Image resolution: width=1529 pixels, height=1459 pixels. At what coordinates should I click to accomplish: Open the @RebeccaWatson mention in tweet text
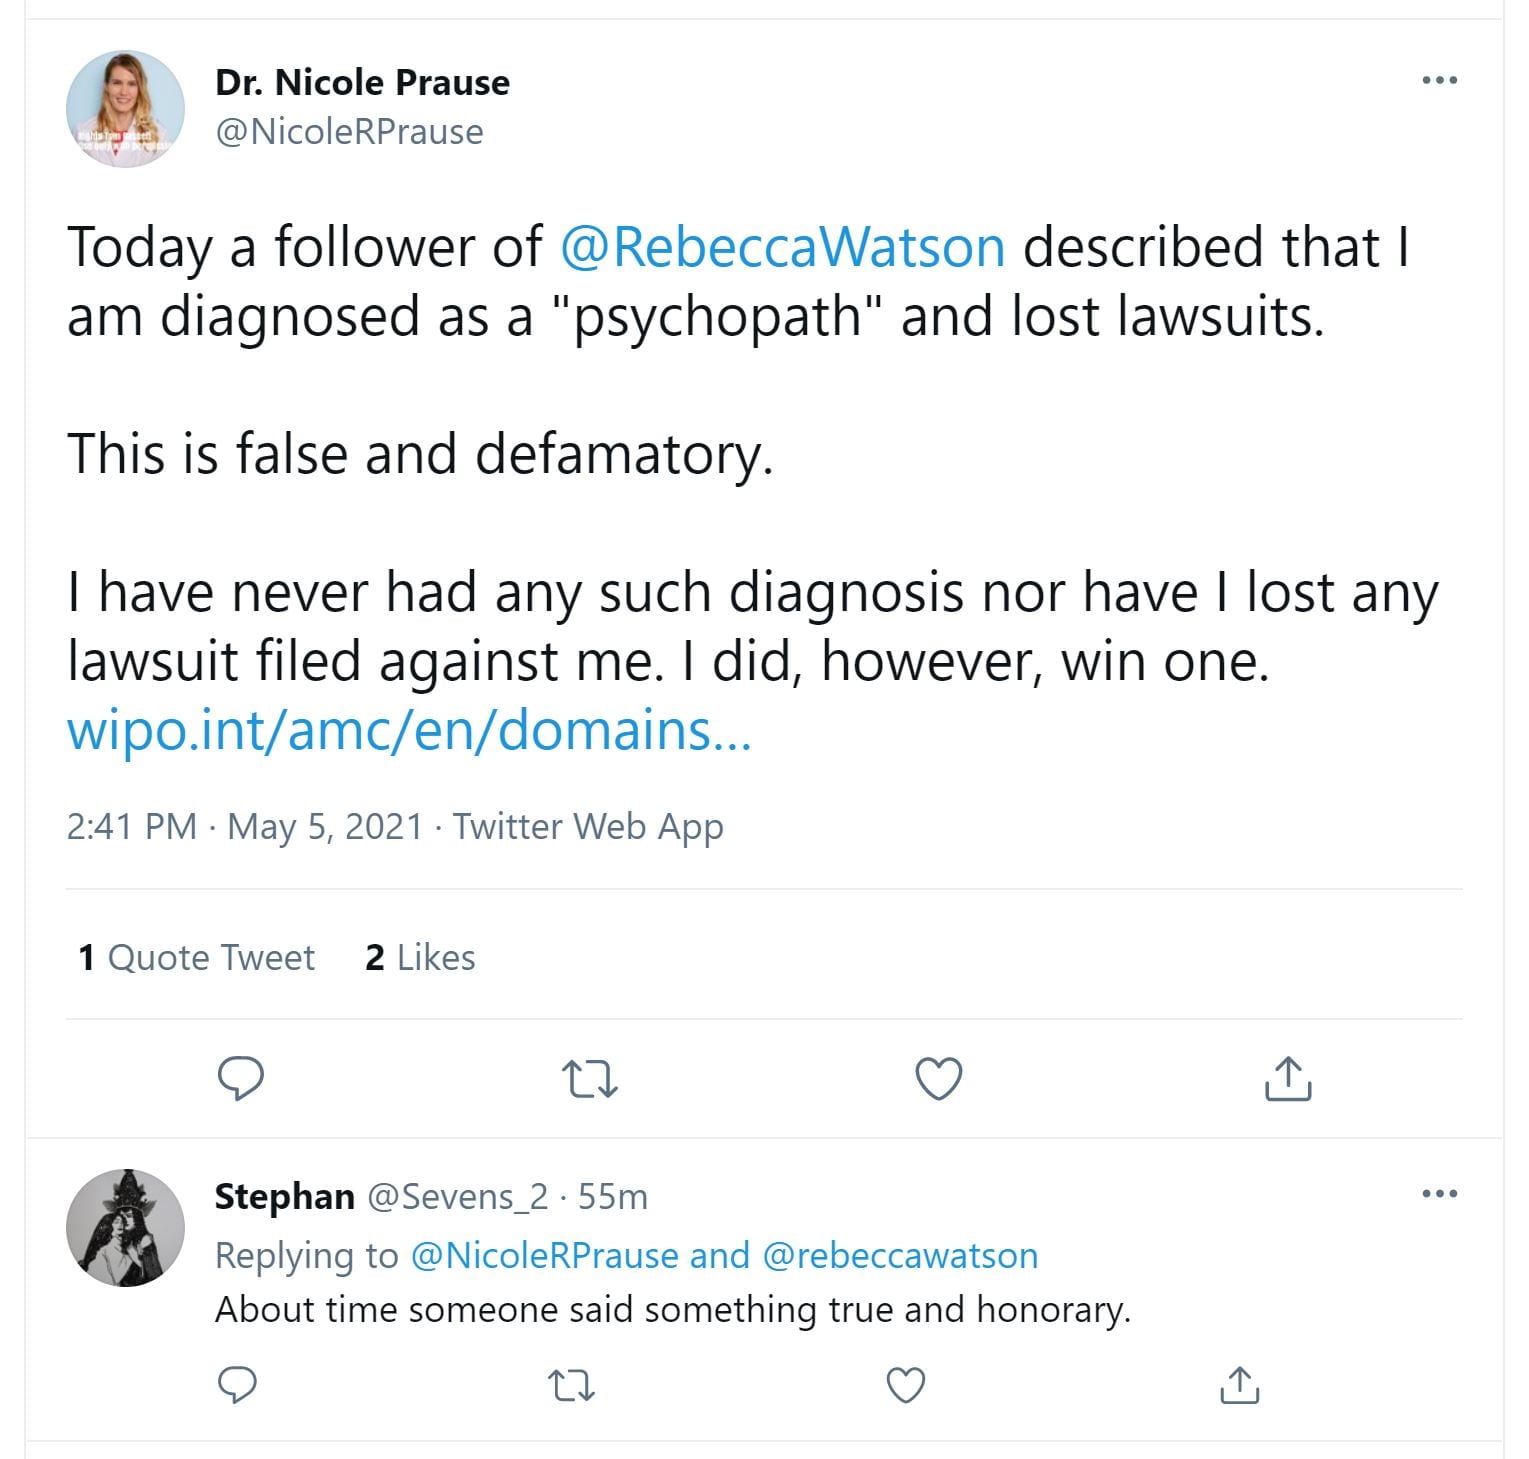[782, 247]
